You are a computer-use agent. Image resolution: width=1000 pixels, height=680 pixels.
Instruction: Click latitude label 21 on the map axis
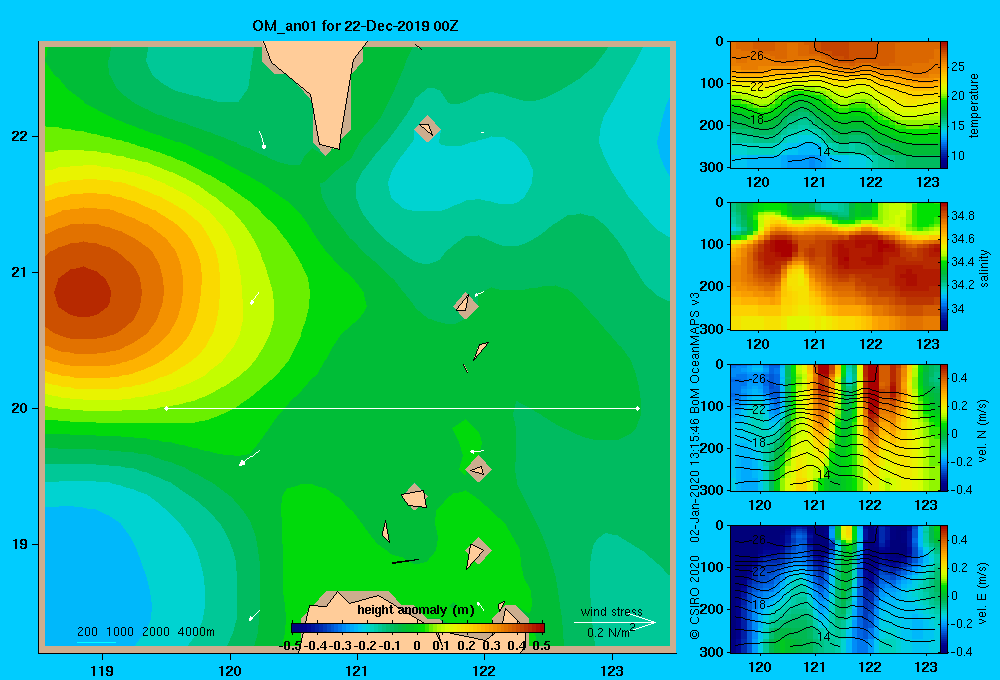pos(20,272)
